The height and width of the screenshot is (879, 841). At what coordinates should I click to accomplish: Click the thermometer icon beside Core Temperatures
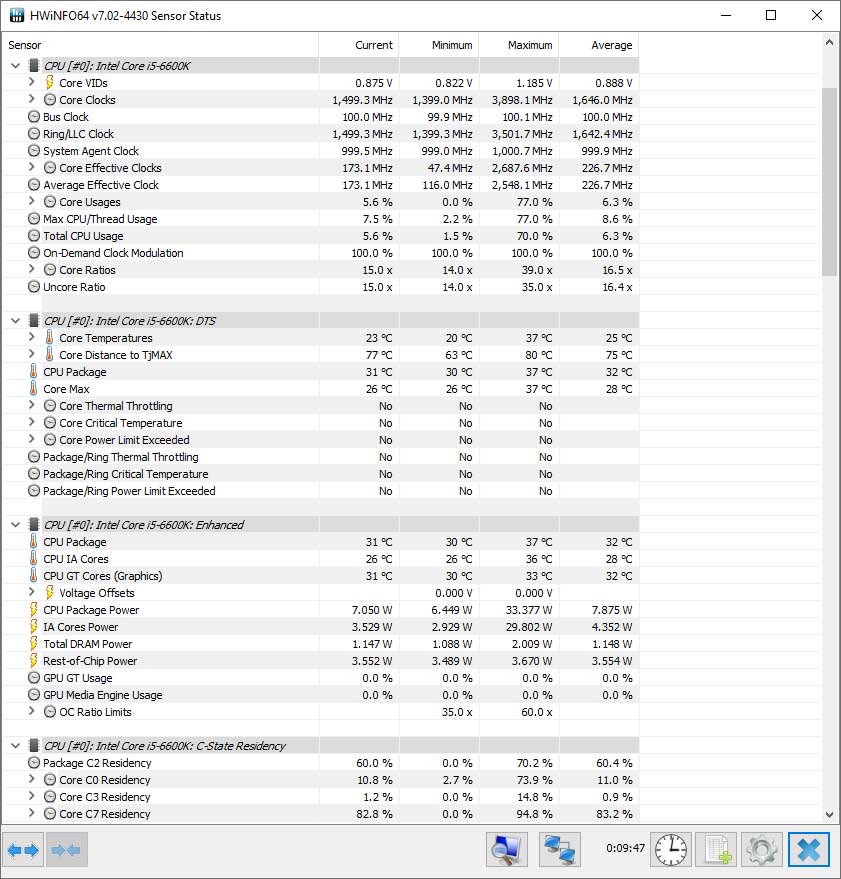pyautogui.click(x=49, y=337)
